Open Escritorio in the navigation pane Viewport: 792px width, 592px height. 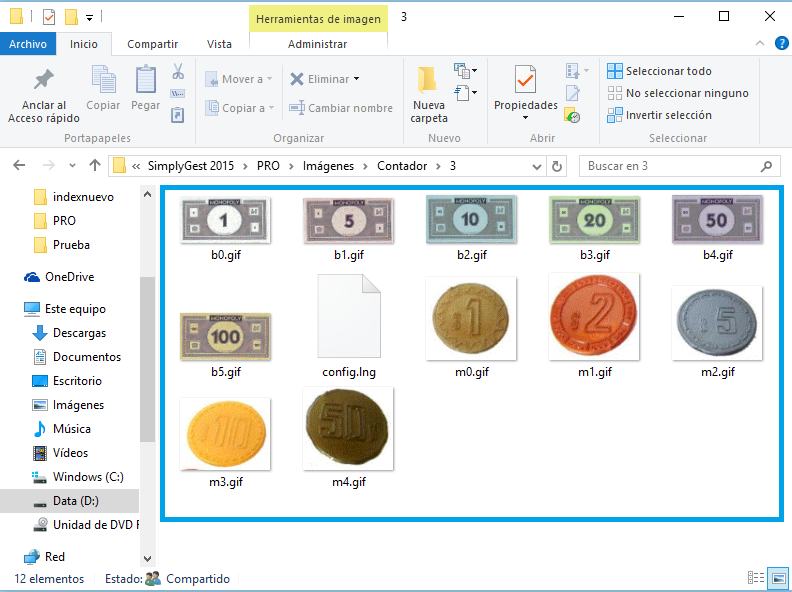[x=68, y=381]
